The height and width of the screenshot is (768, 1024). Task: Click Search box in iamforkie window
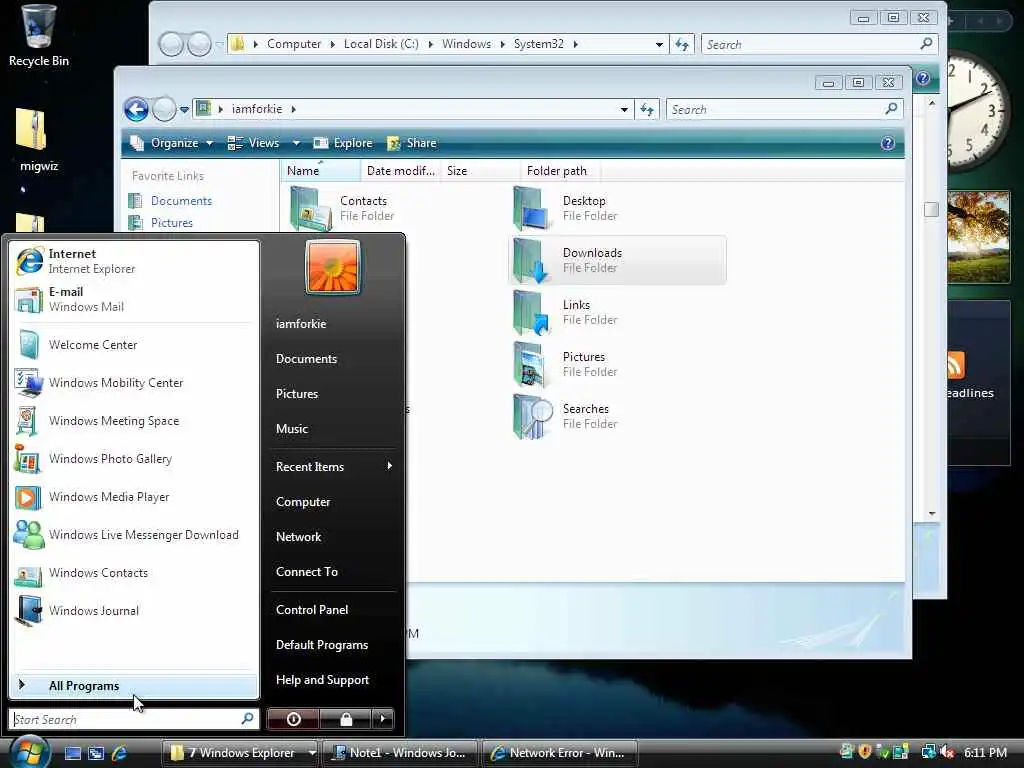784,109
